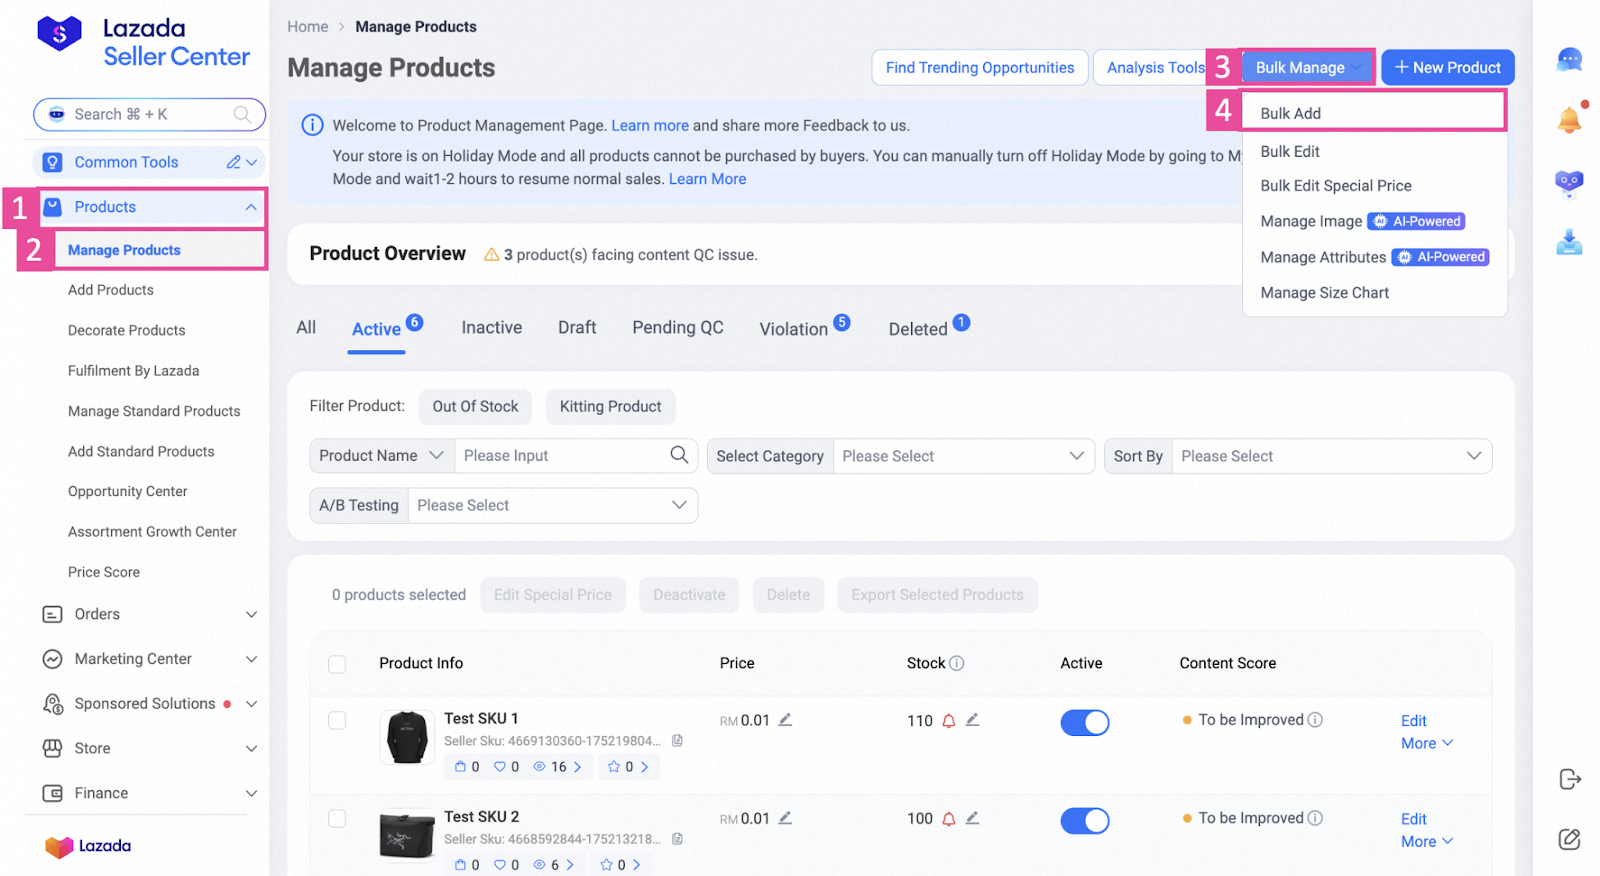This screenshot has width=1600, height=876.
Task: Open the Select Category dropdown
Action: (x=962, y=456)
